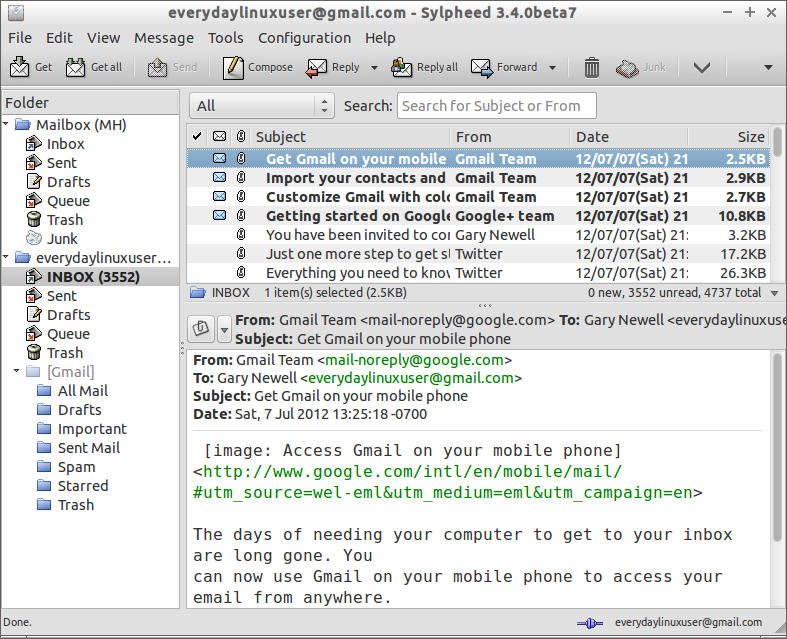Viewport: 787px width, 639px height.
Task: Click attachment clip icon on Twitter 'Just one more step' row
Action: click(x=241, y=254)
